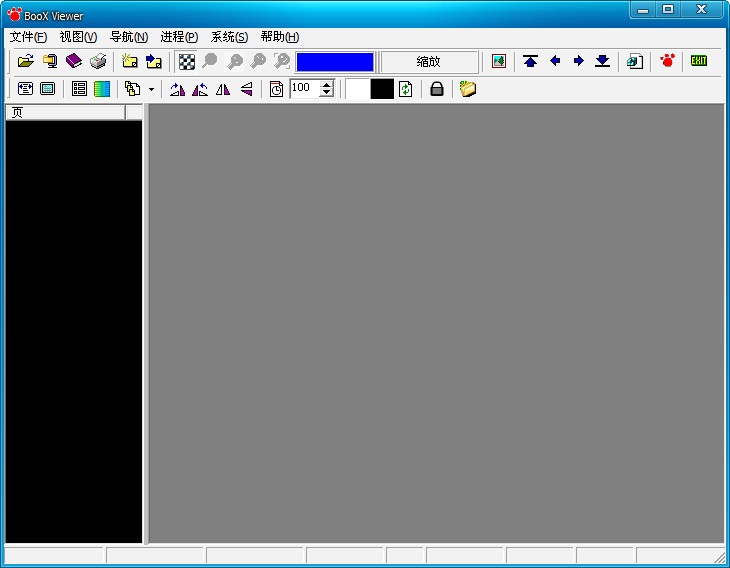This screenshot has width=730, height=568.
Task: Open the 导航(N) menu
Action: pos(129,37)
